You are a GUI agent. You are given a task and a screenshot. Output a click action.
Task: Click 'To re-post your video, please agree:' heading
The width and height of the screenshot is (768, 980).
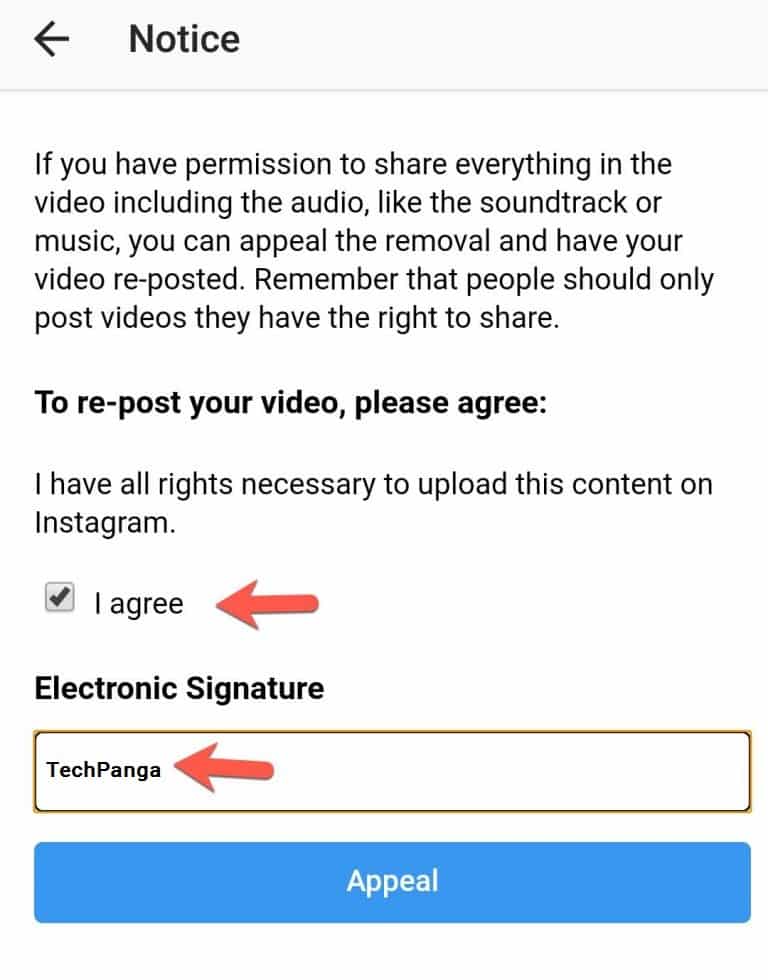(x=291, y=403)
